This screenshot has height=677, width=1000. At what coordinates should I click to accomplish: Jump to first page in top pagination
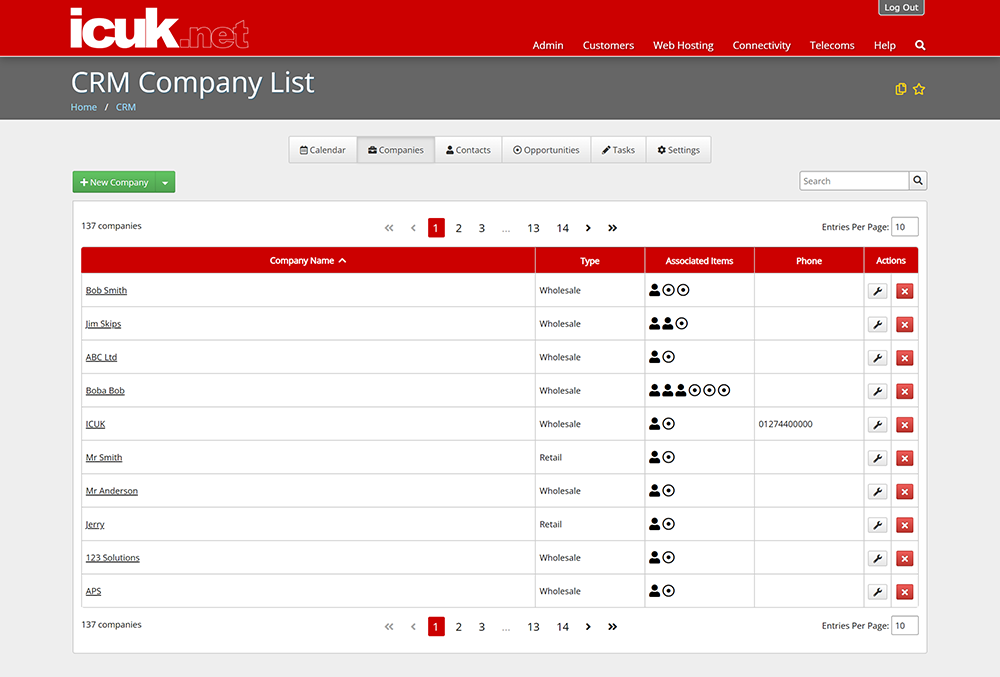389,228
